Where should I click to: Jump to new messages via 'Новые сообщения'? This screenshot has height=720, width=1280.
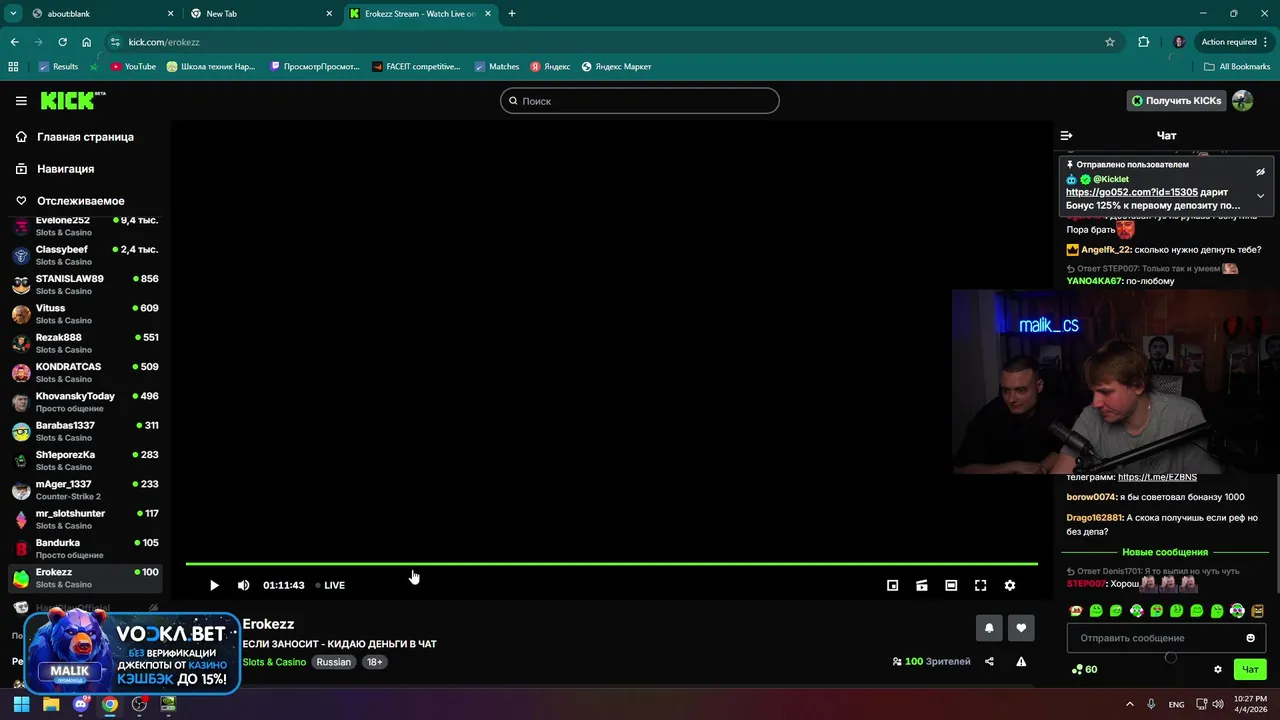coord(1165,552)
